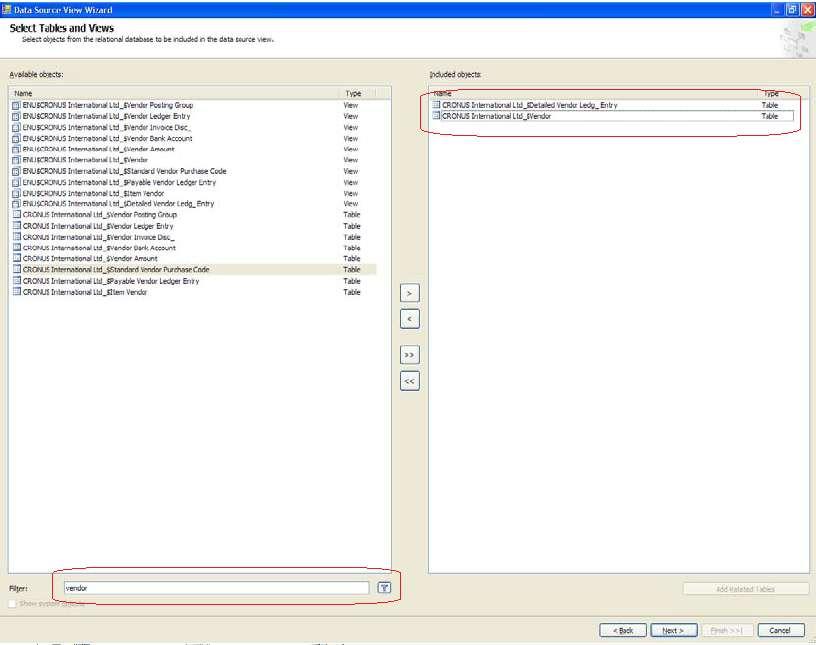Toggle the Show system objects checkbox

[12, 604]
